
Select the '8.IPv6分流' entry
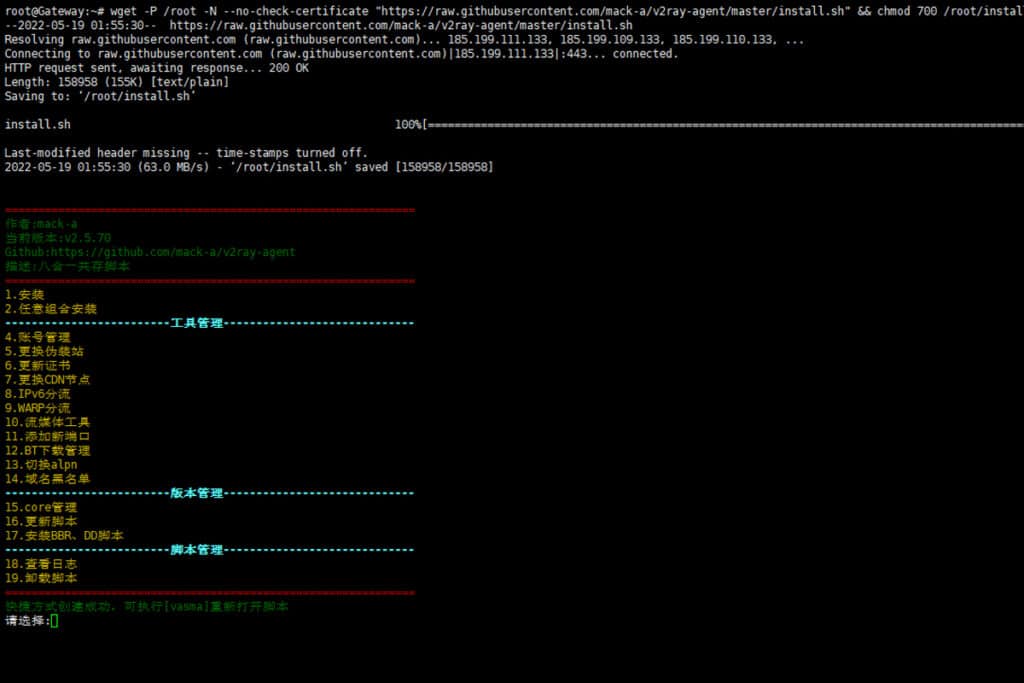[x=38, y=394]
